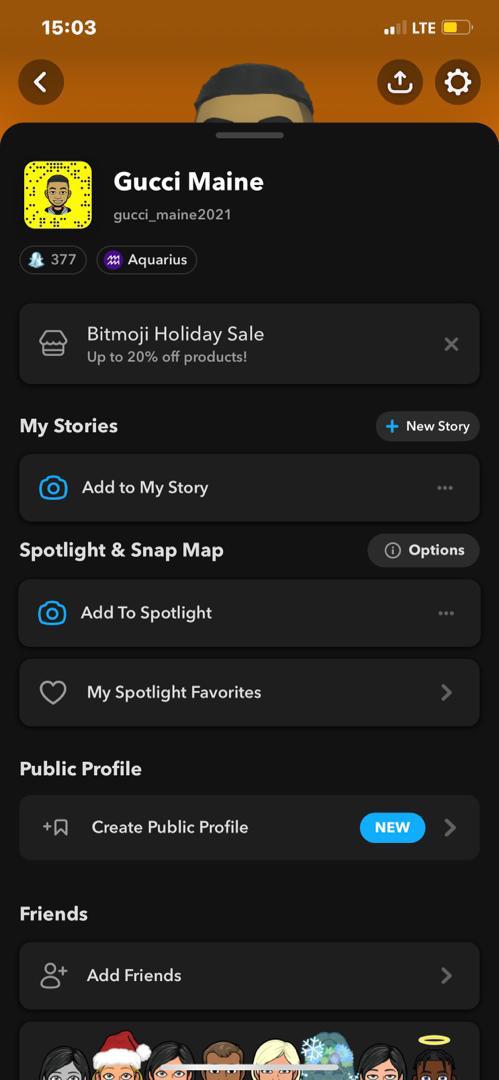Create a New Story
This screenshot has height=1080, width=499.
pyautogui.click(x=427, y=426)
